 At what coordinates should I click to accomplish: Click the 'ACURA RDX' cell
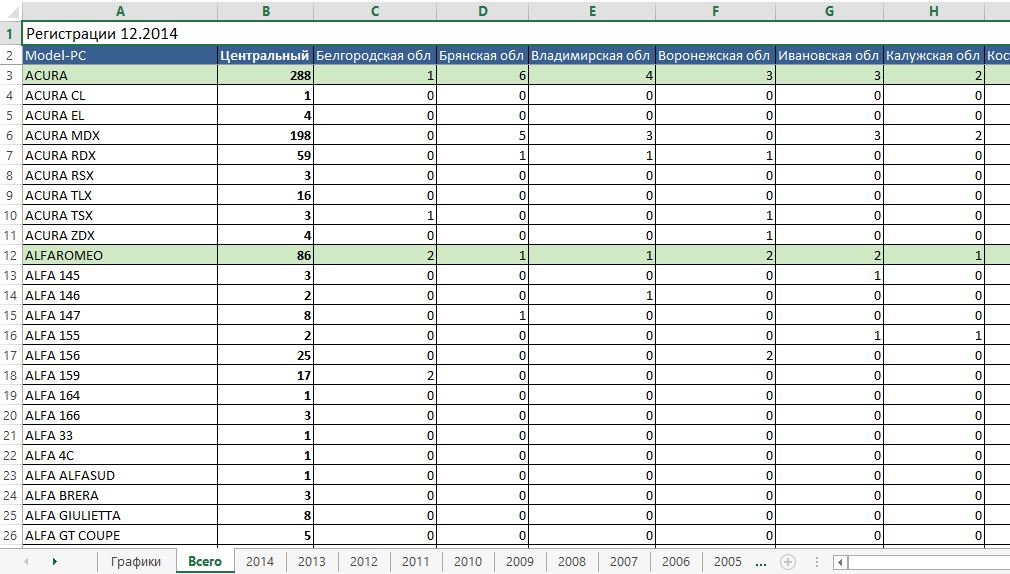(120, 155)
